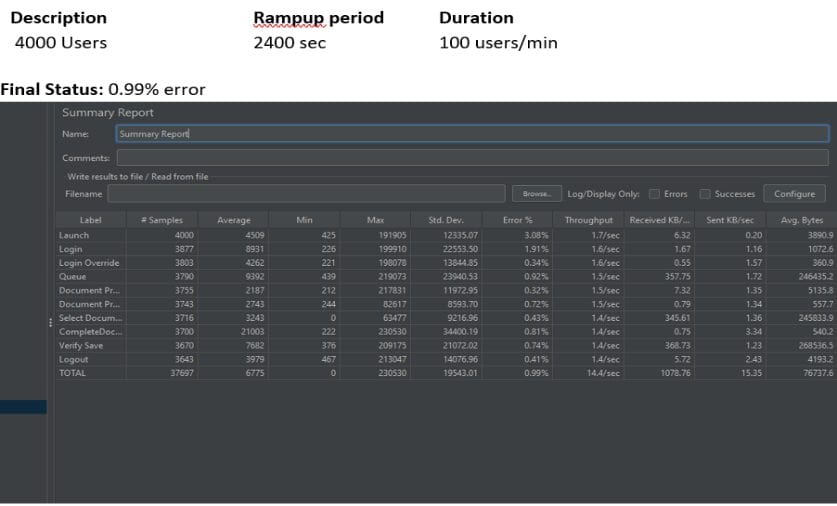Click the Received KB column header
Image resolution: width=837 pixels, height=506 pixels.
point(659,220)
